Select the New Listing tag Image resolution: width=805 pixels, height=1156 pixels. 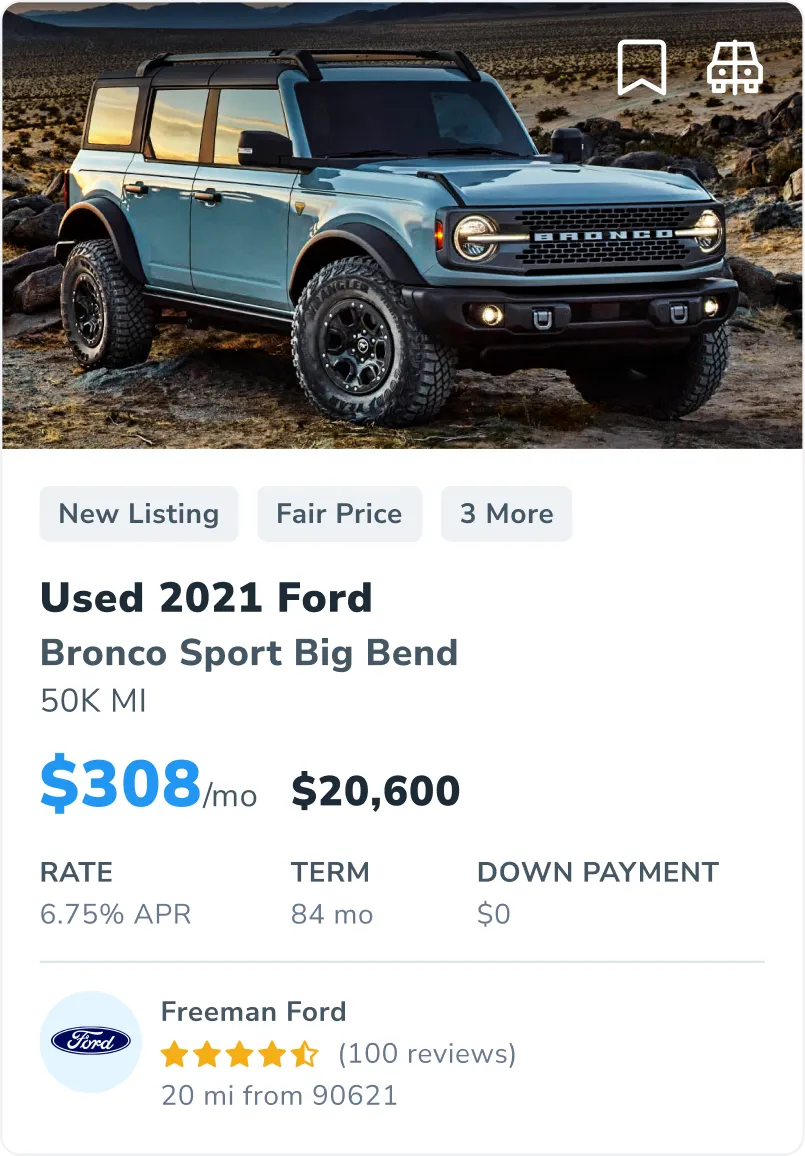pyautogui.click(x=139, y=514)
